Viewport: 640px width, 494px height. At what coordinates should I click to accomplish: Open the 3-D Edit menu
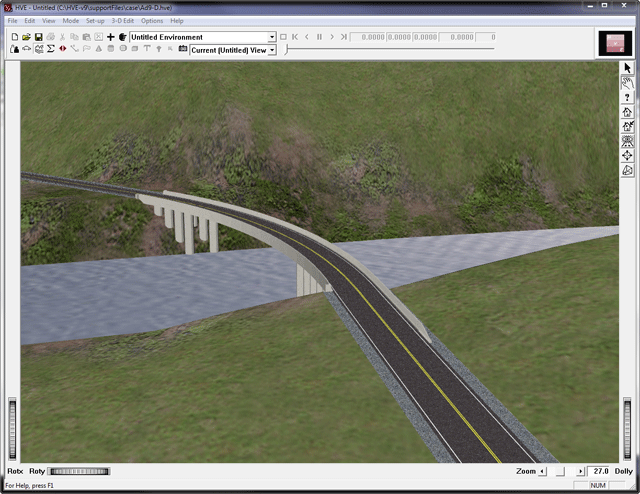[x=121, y=20]
